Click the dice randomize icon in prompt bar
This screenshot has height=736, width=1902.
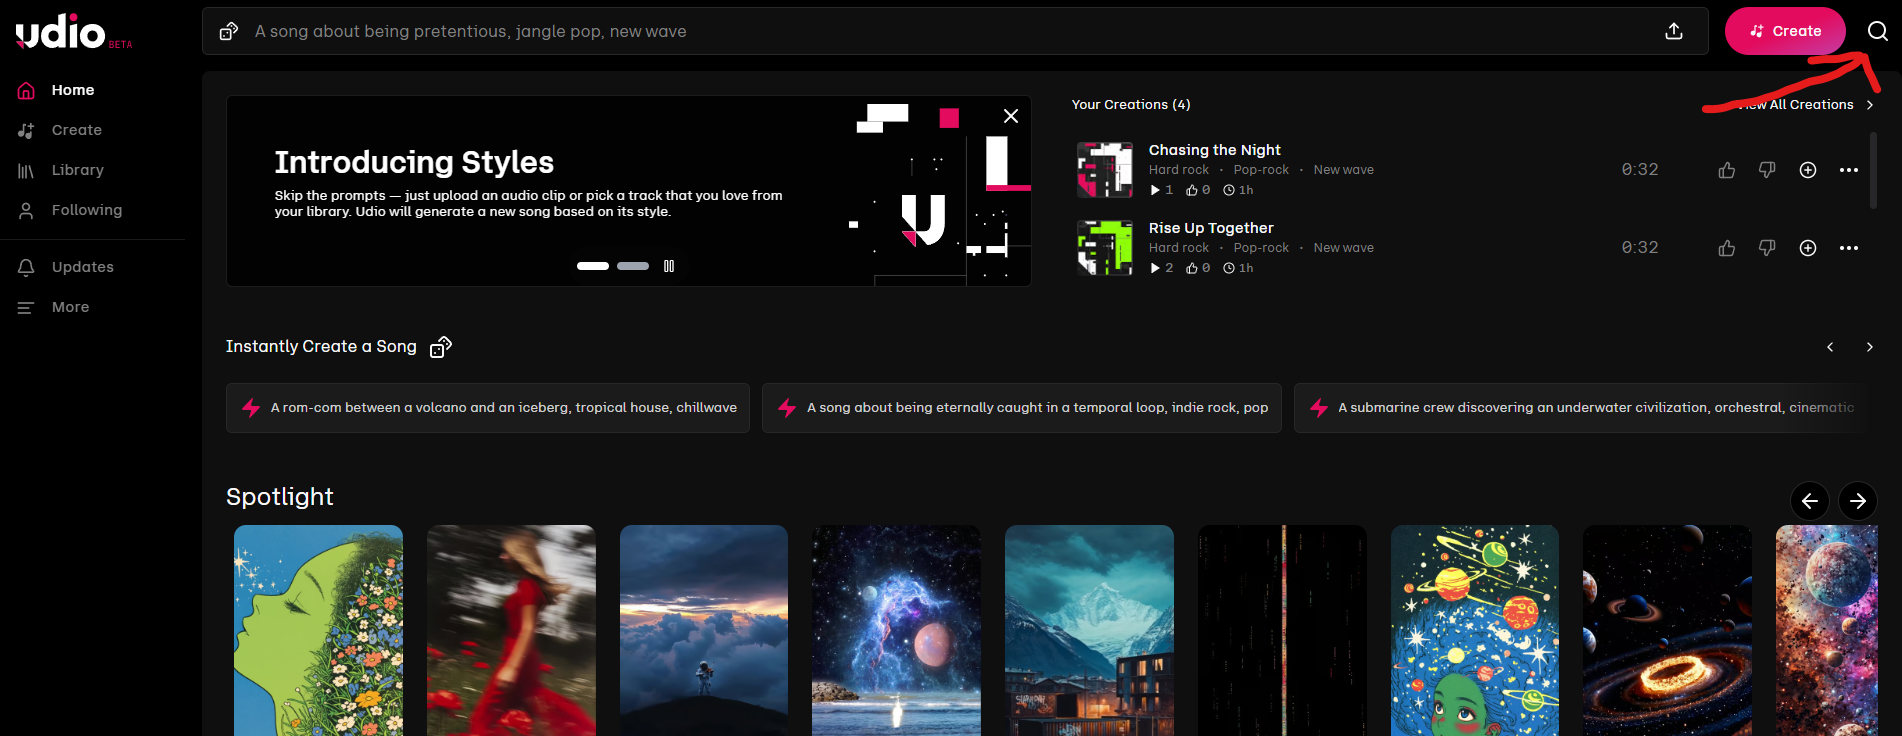coord(229,31)
